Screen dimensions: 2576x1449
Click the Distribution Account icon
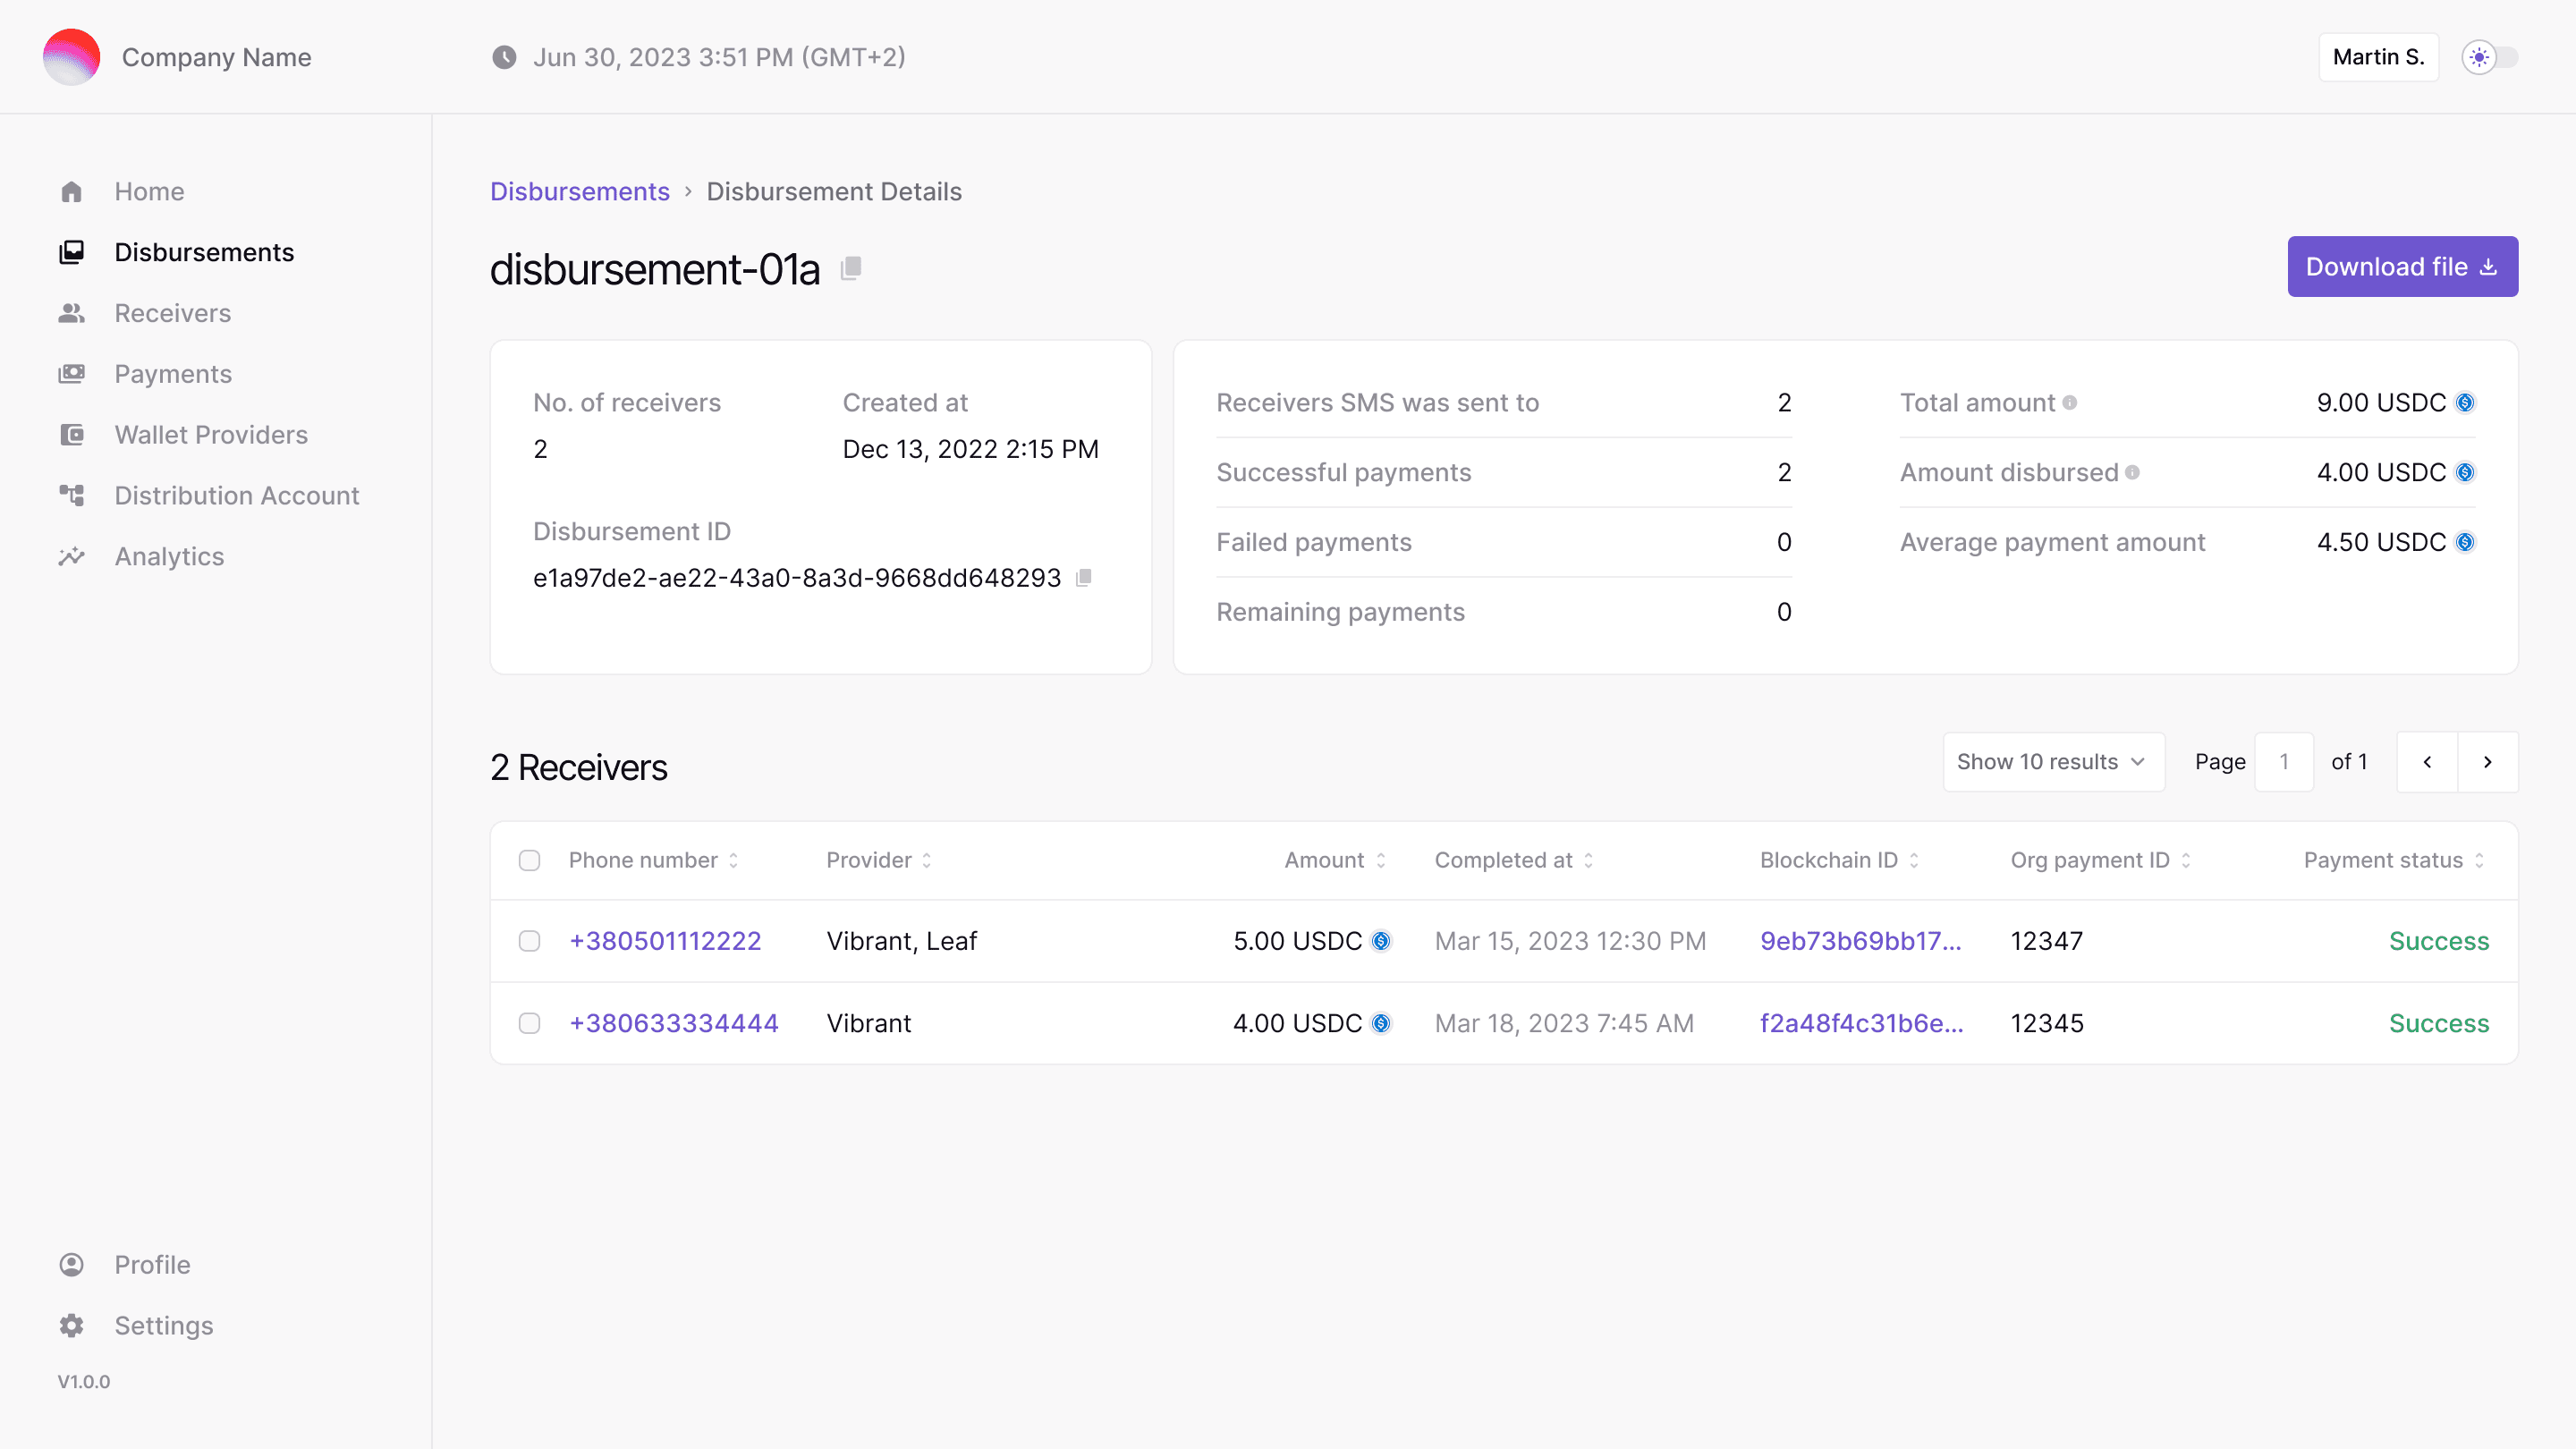71,495
